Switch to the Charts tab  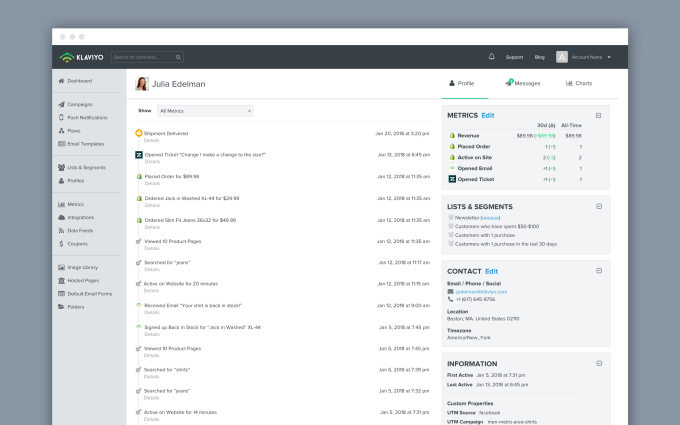(x=579, y=84)
